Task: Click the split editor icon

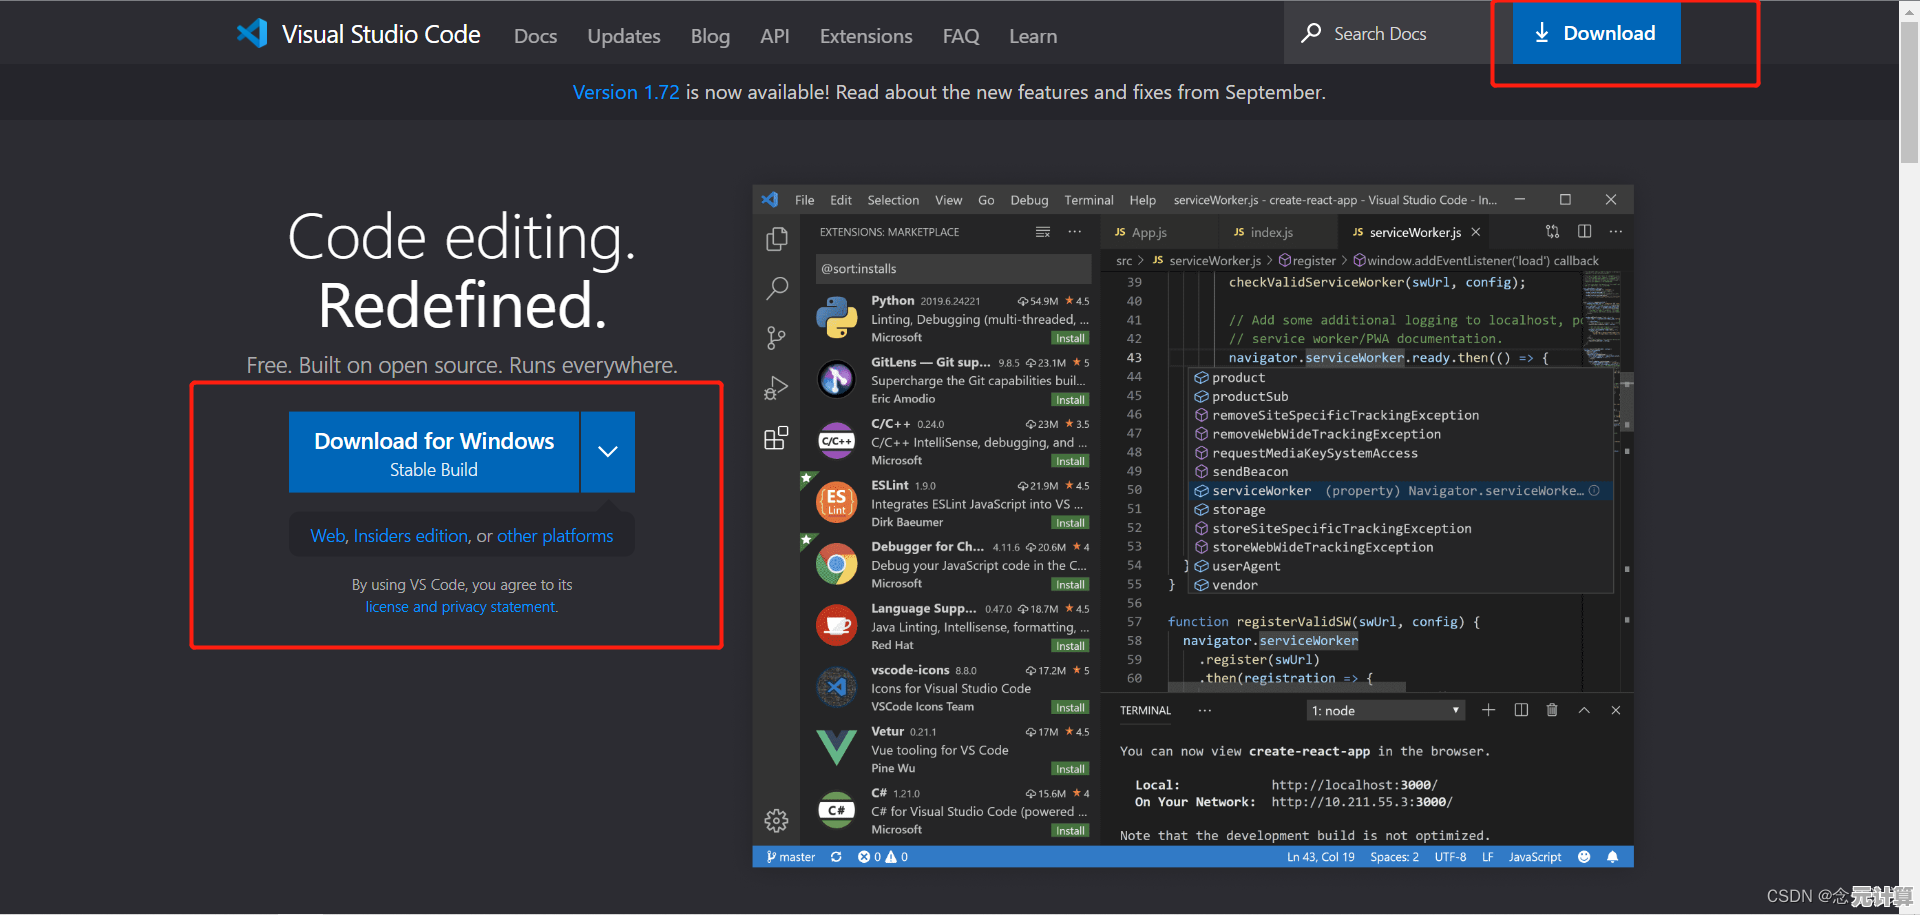Action: click(x=1584, y=231)
